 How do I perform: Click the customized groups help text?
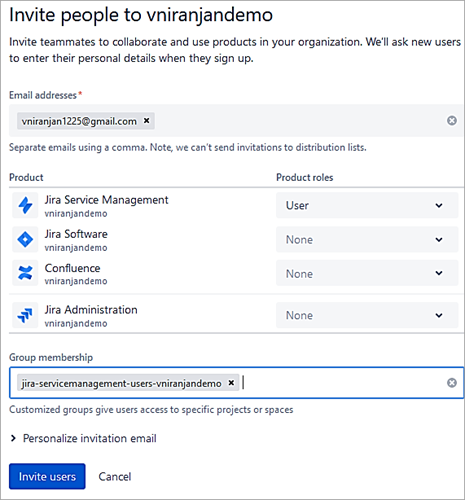[x=151, y=409]
